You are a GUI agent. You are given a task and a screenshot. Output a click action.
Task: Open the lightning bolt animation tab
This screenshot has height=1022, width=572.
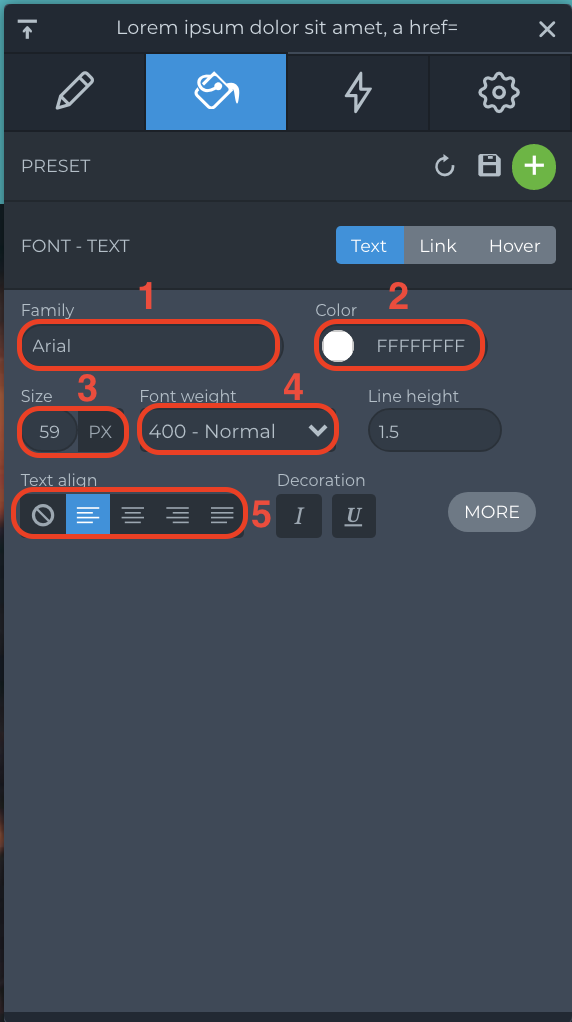(358, 92)
